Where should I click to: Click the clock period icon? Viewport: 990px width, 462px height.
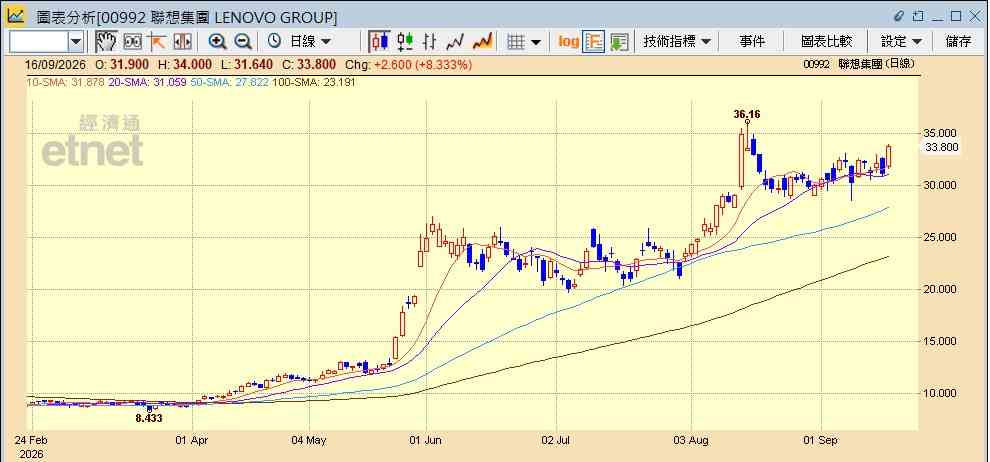(x=274, y=42)
